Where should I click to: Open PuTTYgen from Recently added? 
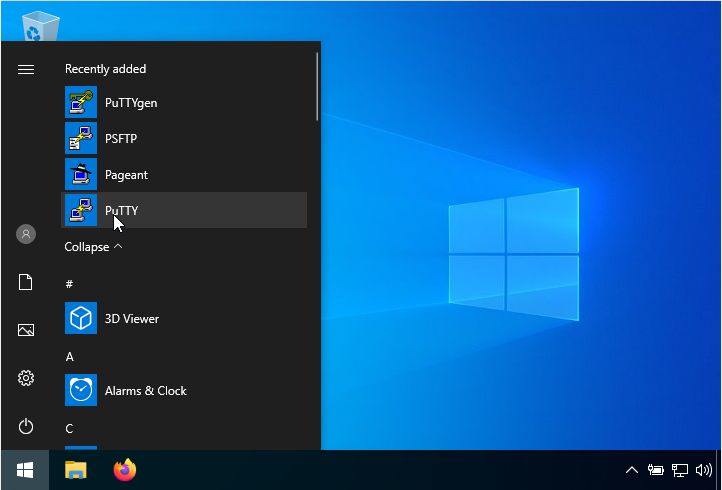[x=184, y=102]
